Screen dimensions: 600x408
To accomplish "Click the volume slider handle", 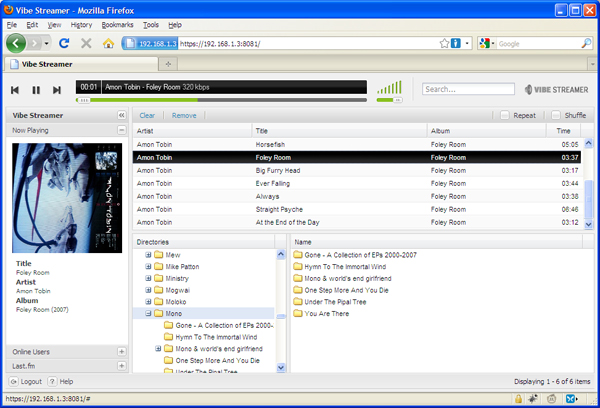I will pos(398,100).
